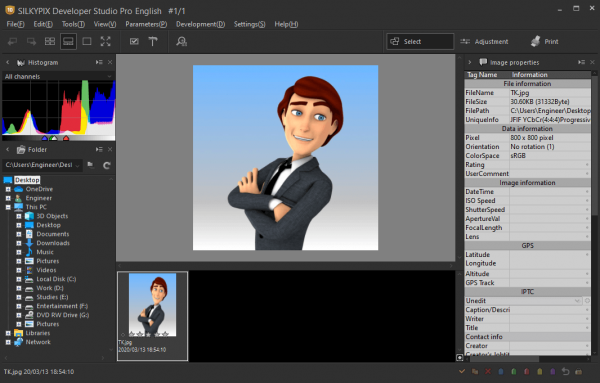Screen dimensions: 600x383
Task: Open the Development menu
Action: pos(201,24)
